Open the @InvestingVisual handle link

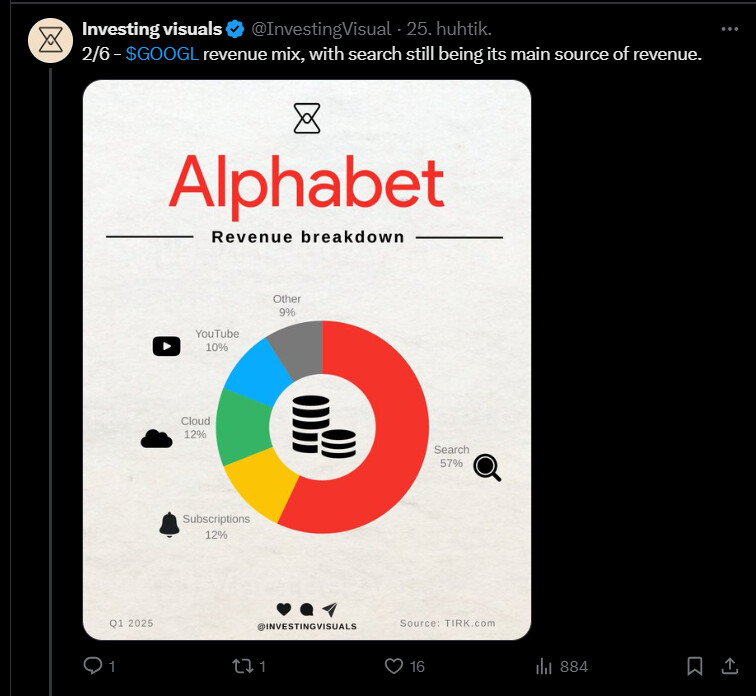tap(321, 29)
